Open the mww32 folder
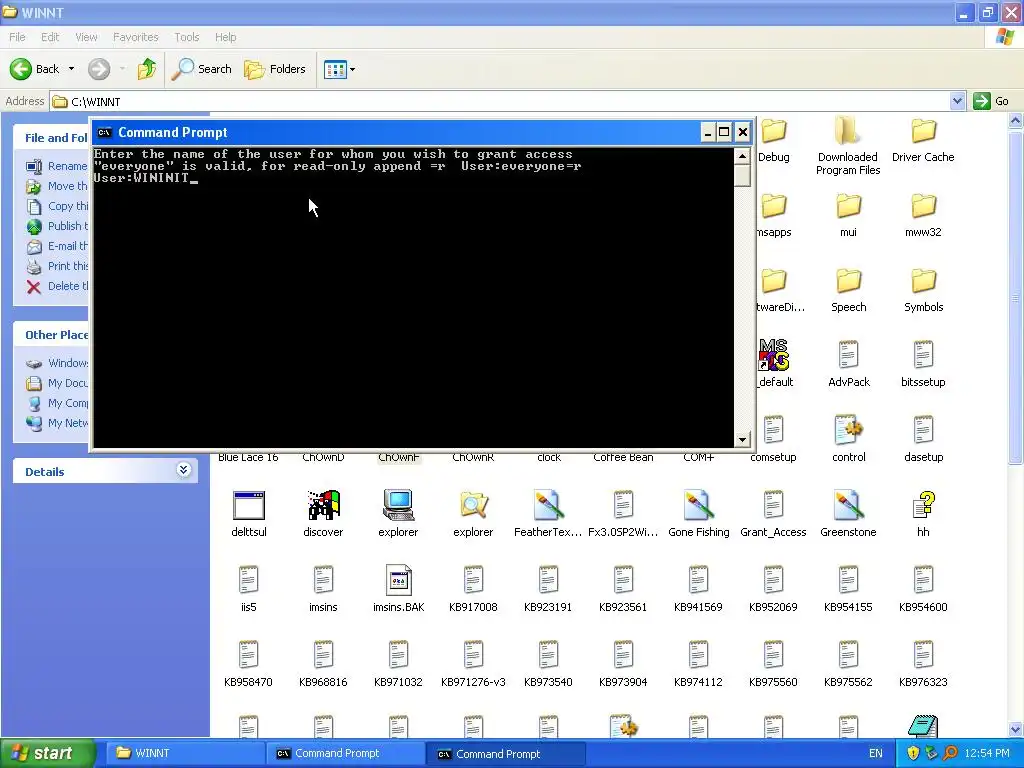This screenshot has width=1024, height=768. 923,206
